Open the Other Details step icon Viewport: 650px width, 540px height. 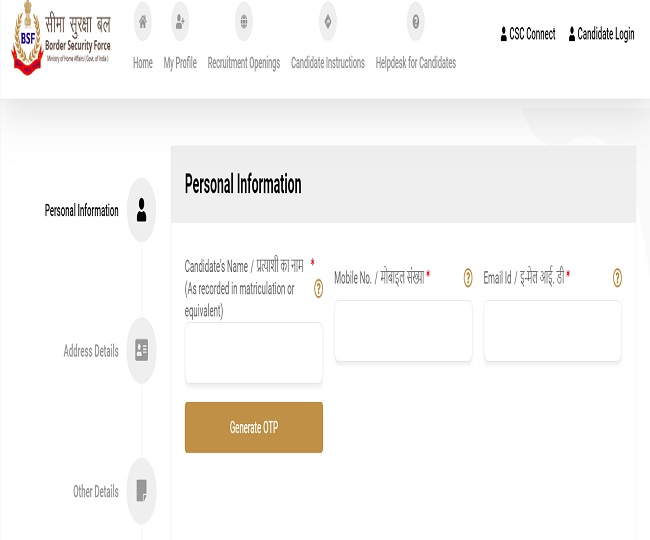point(141,490)
